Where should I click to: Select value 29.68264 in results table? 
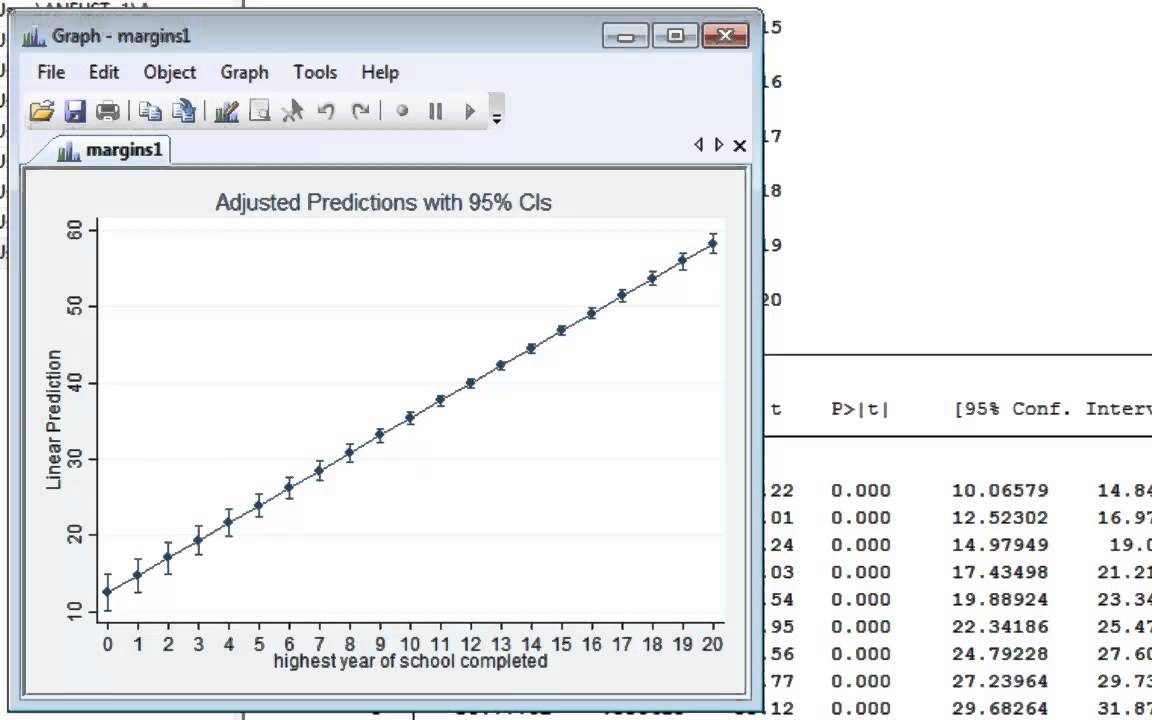tap(1000, 708)
